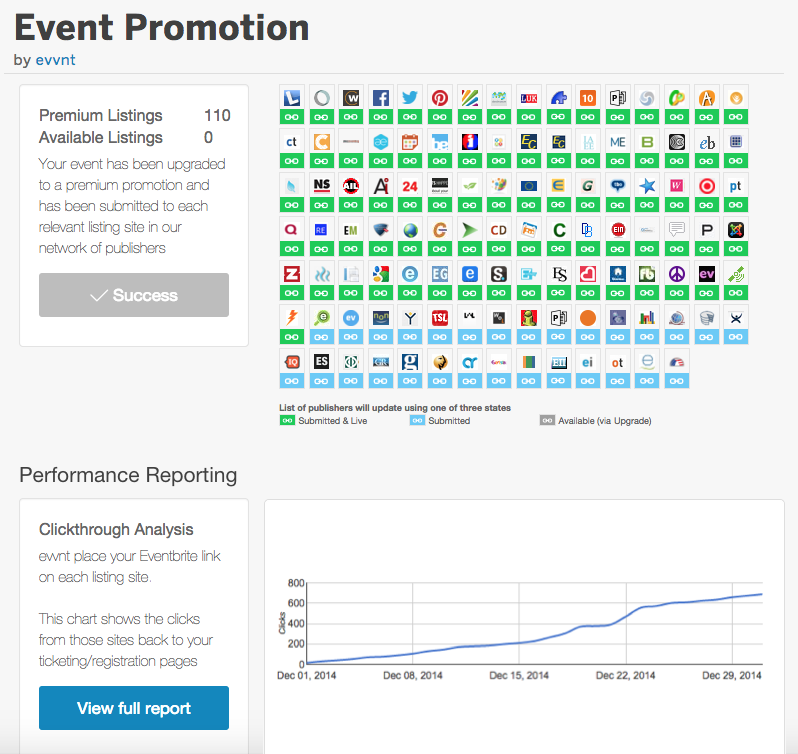This screenshot has width=798, height=754.
Task: Select the 'ME' publisher icon
Action: [617, 142]
